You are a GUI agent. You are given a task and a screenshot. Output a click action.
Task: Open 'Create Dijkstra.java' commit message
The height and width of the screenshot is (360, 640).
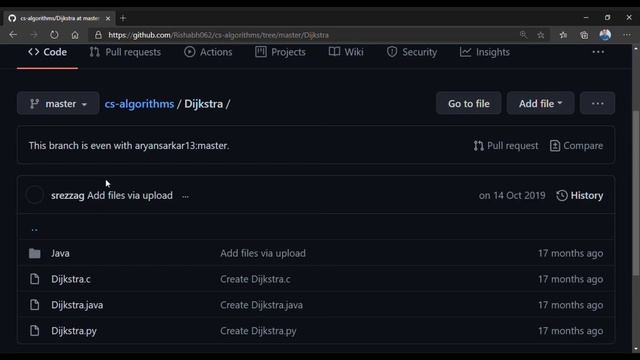coord(262,305)
